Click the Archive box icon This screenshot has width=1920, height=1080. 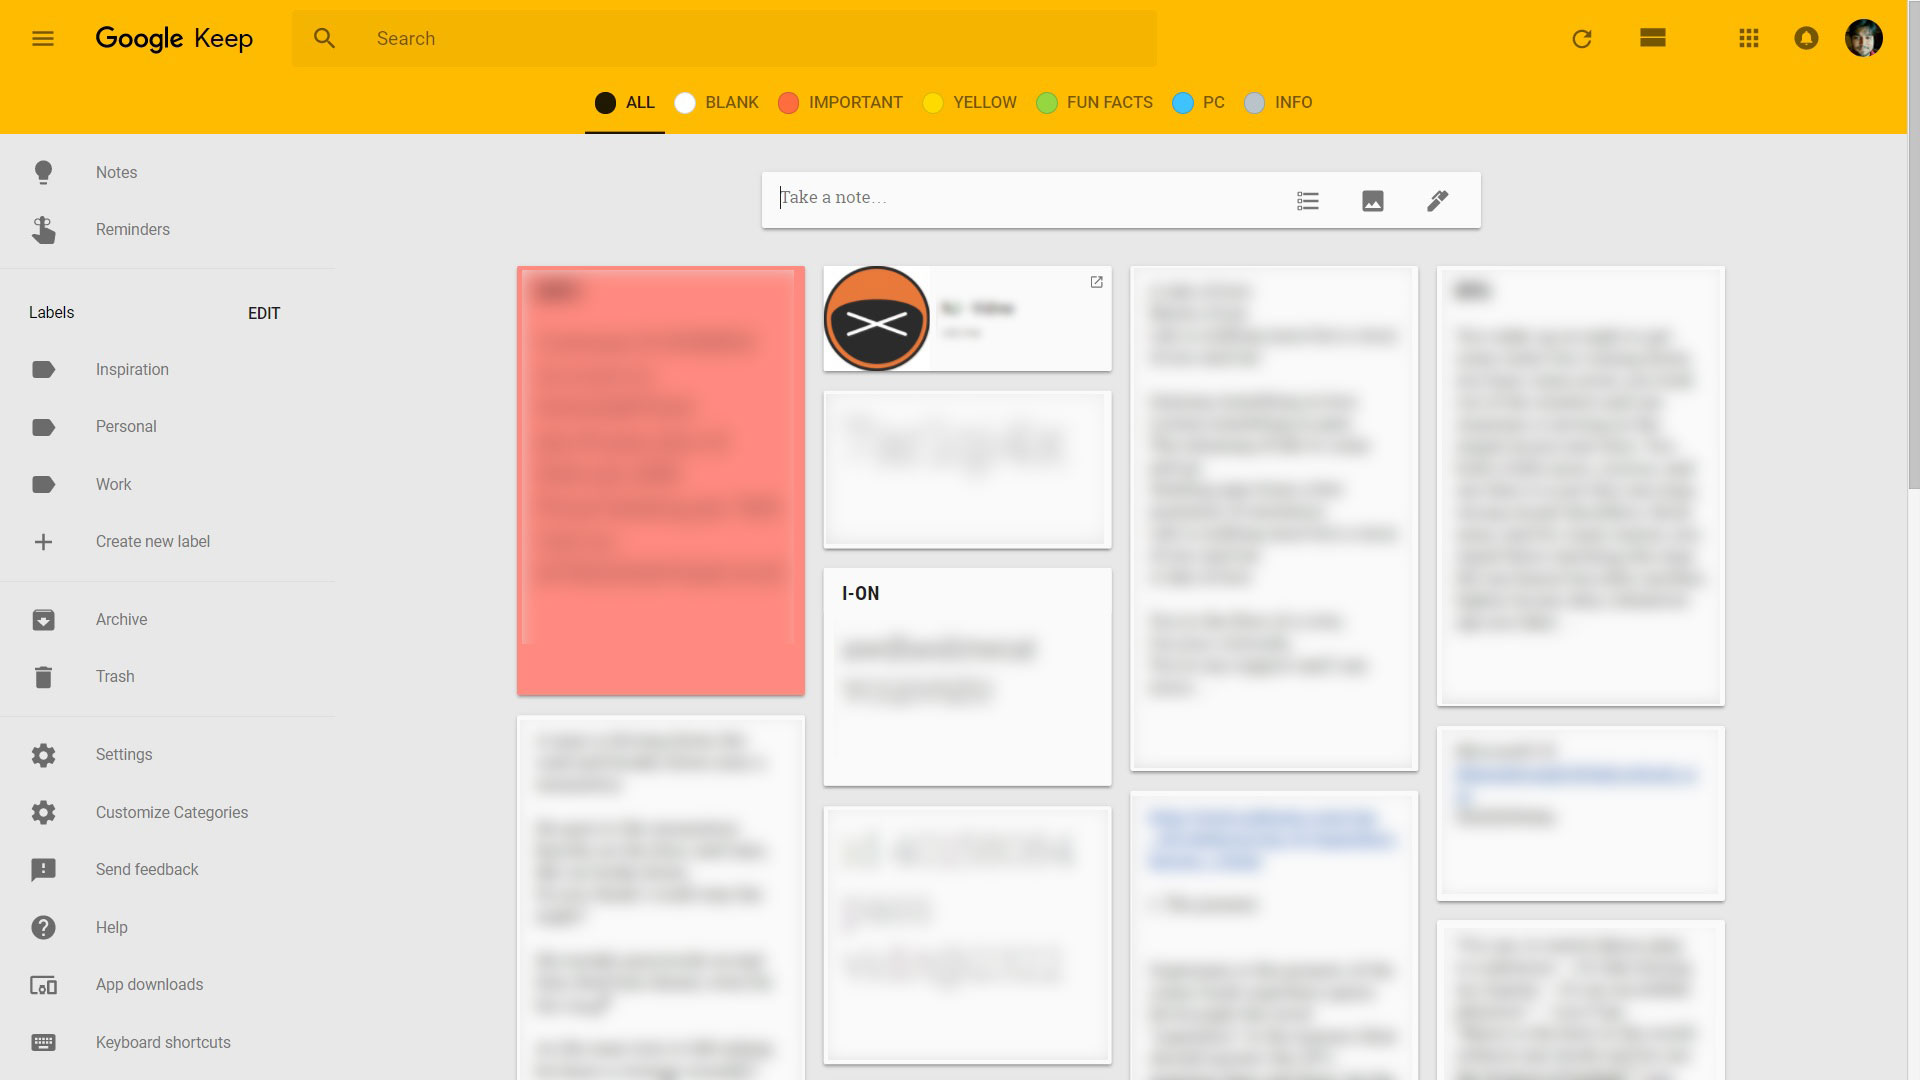pos(43,620)
